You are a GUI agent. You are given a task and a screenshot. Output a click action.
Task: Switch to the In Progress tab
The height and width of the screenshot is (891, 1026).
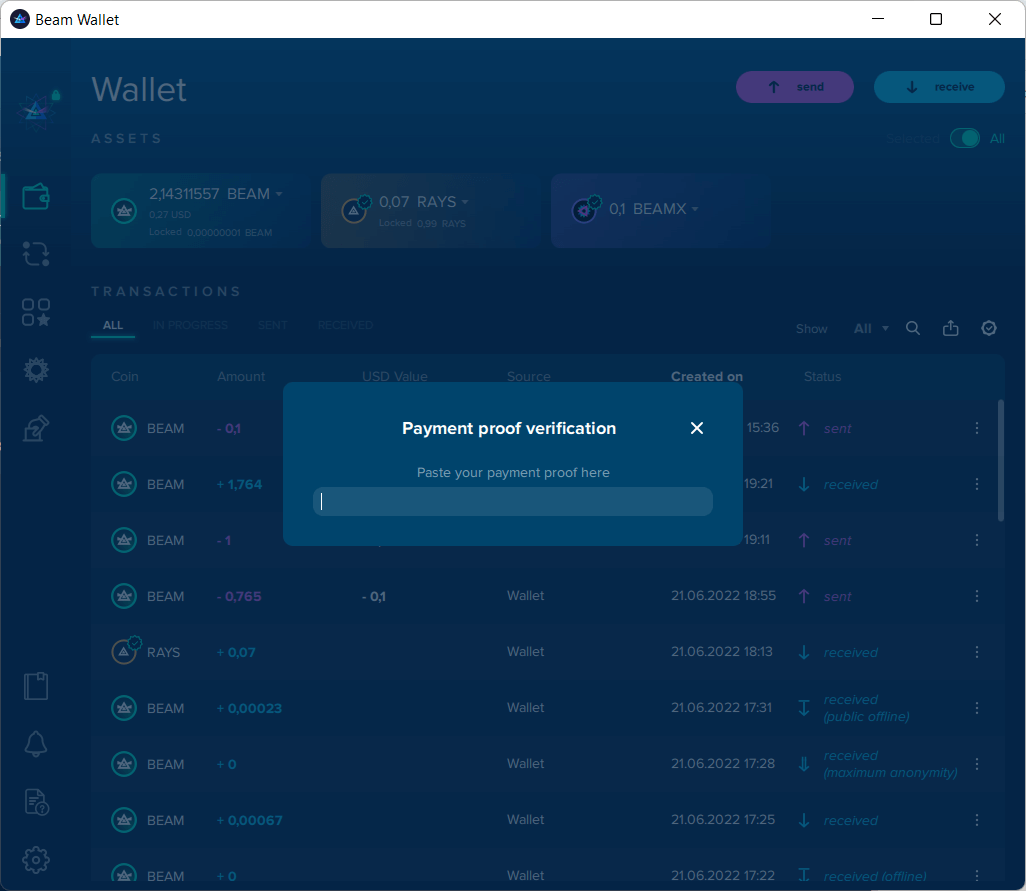[190, 325]
